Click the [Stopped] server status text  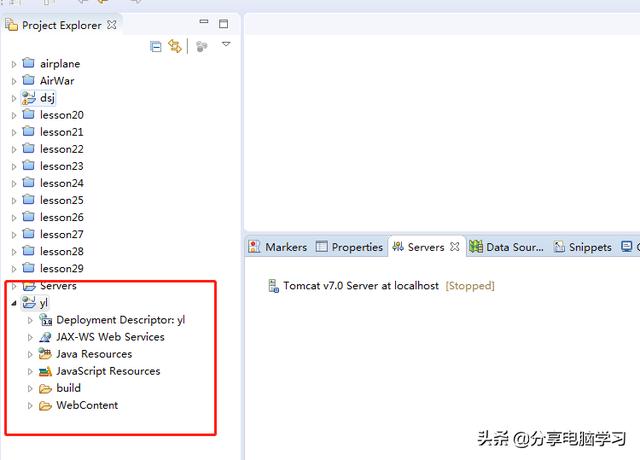470,286
